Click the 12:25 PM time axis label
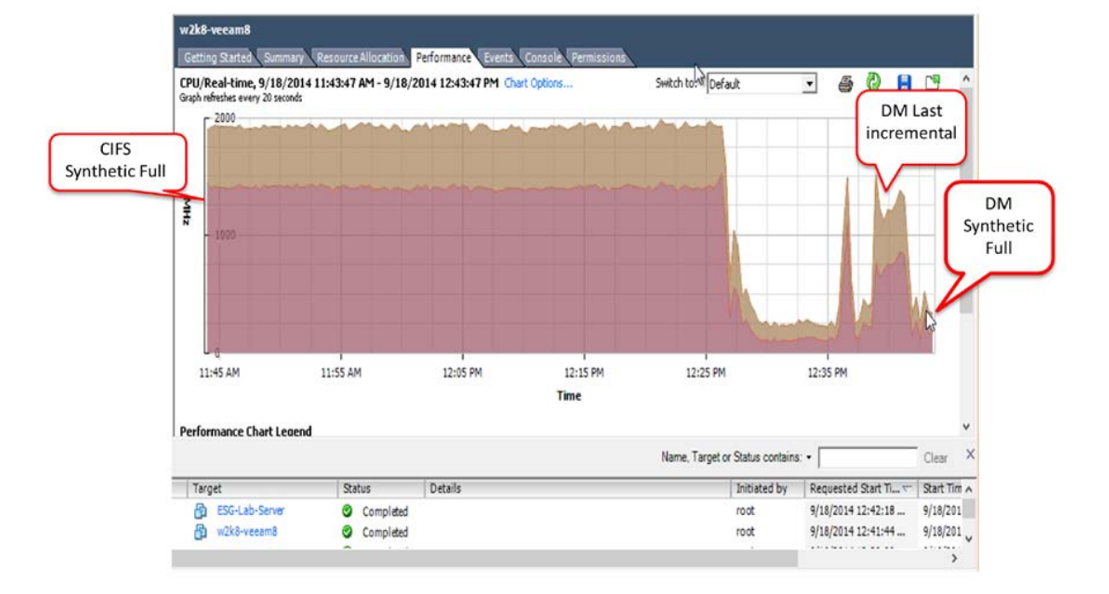The height and width of the screenshot is (594, 1109). pyautogui.click(x=705, y=373)
